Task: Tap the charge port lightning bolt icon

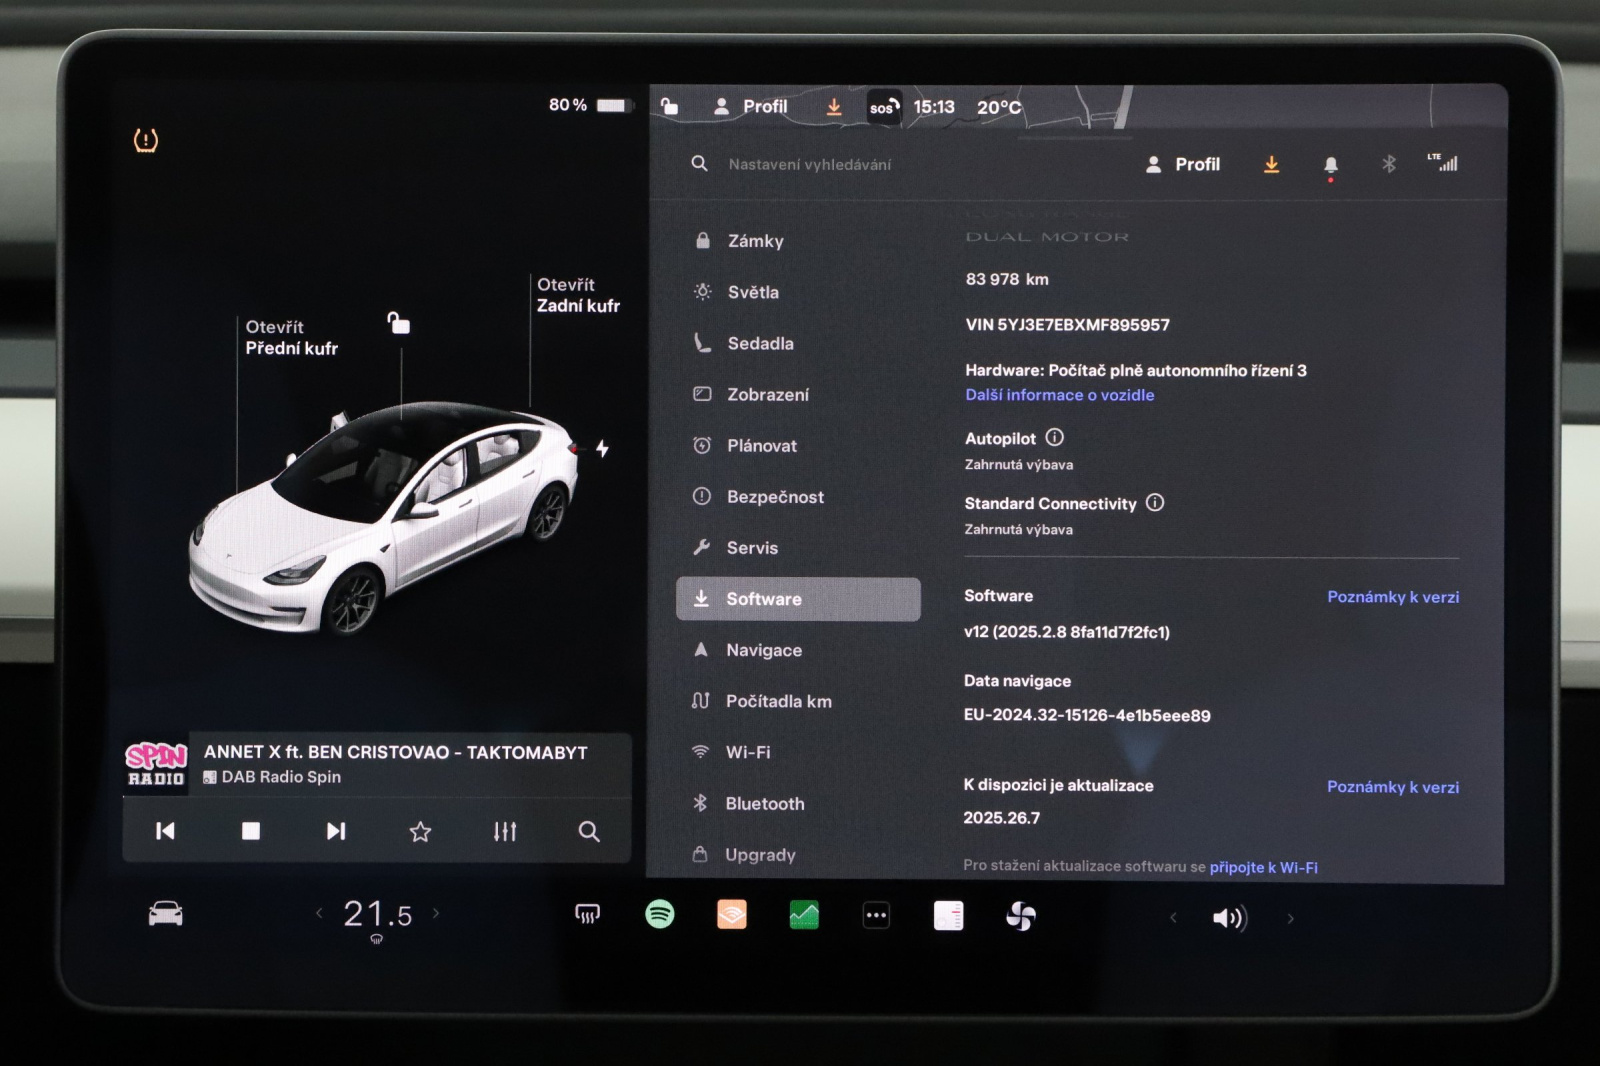Action: click(x=602, y=448)
